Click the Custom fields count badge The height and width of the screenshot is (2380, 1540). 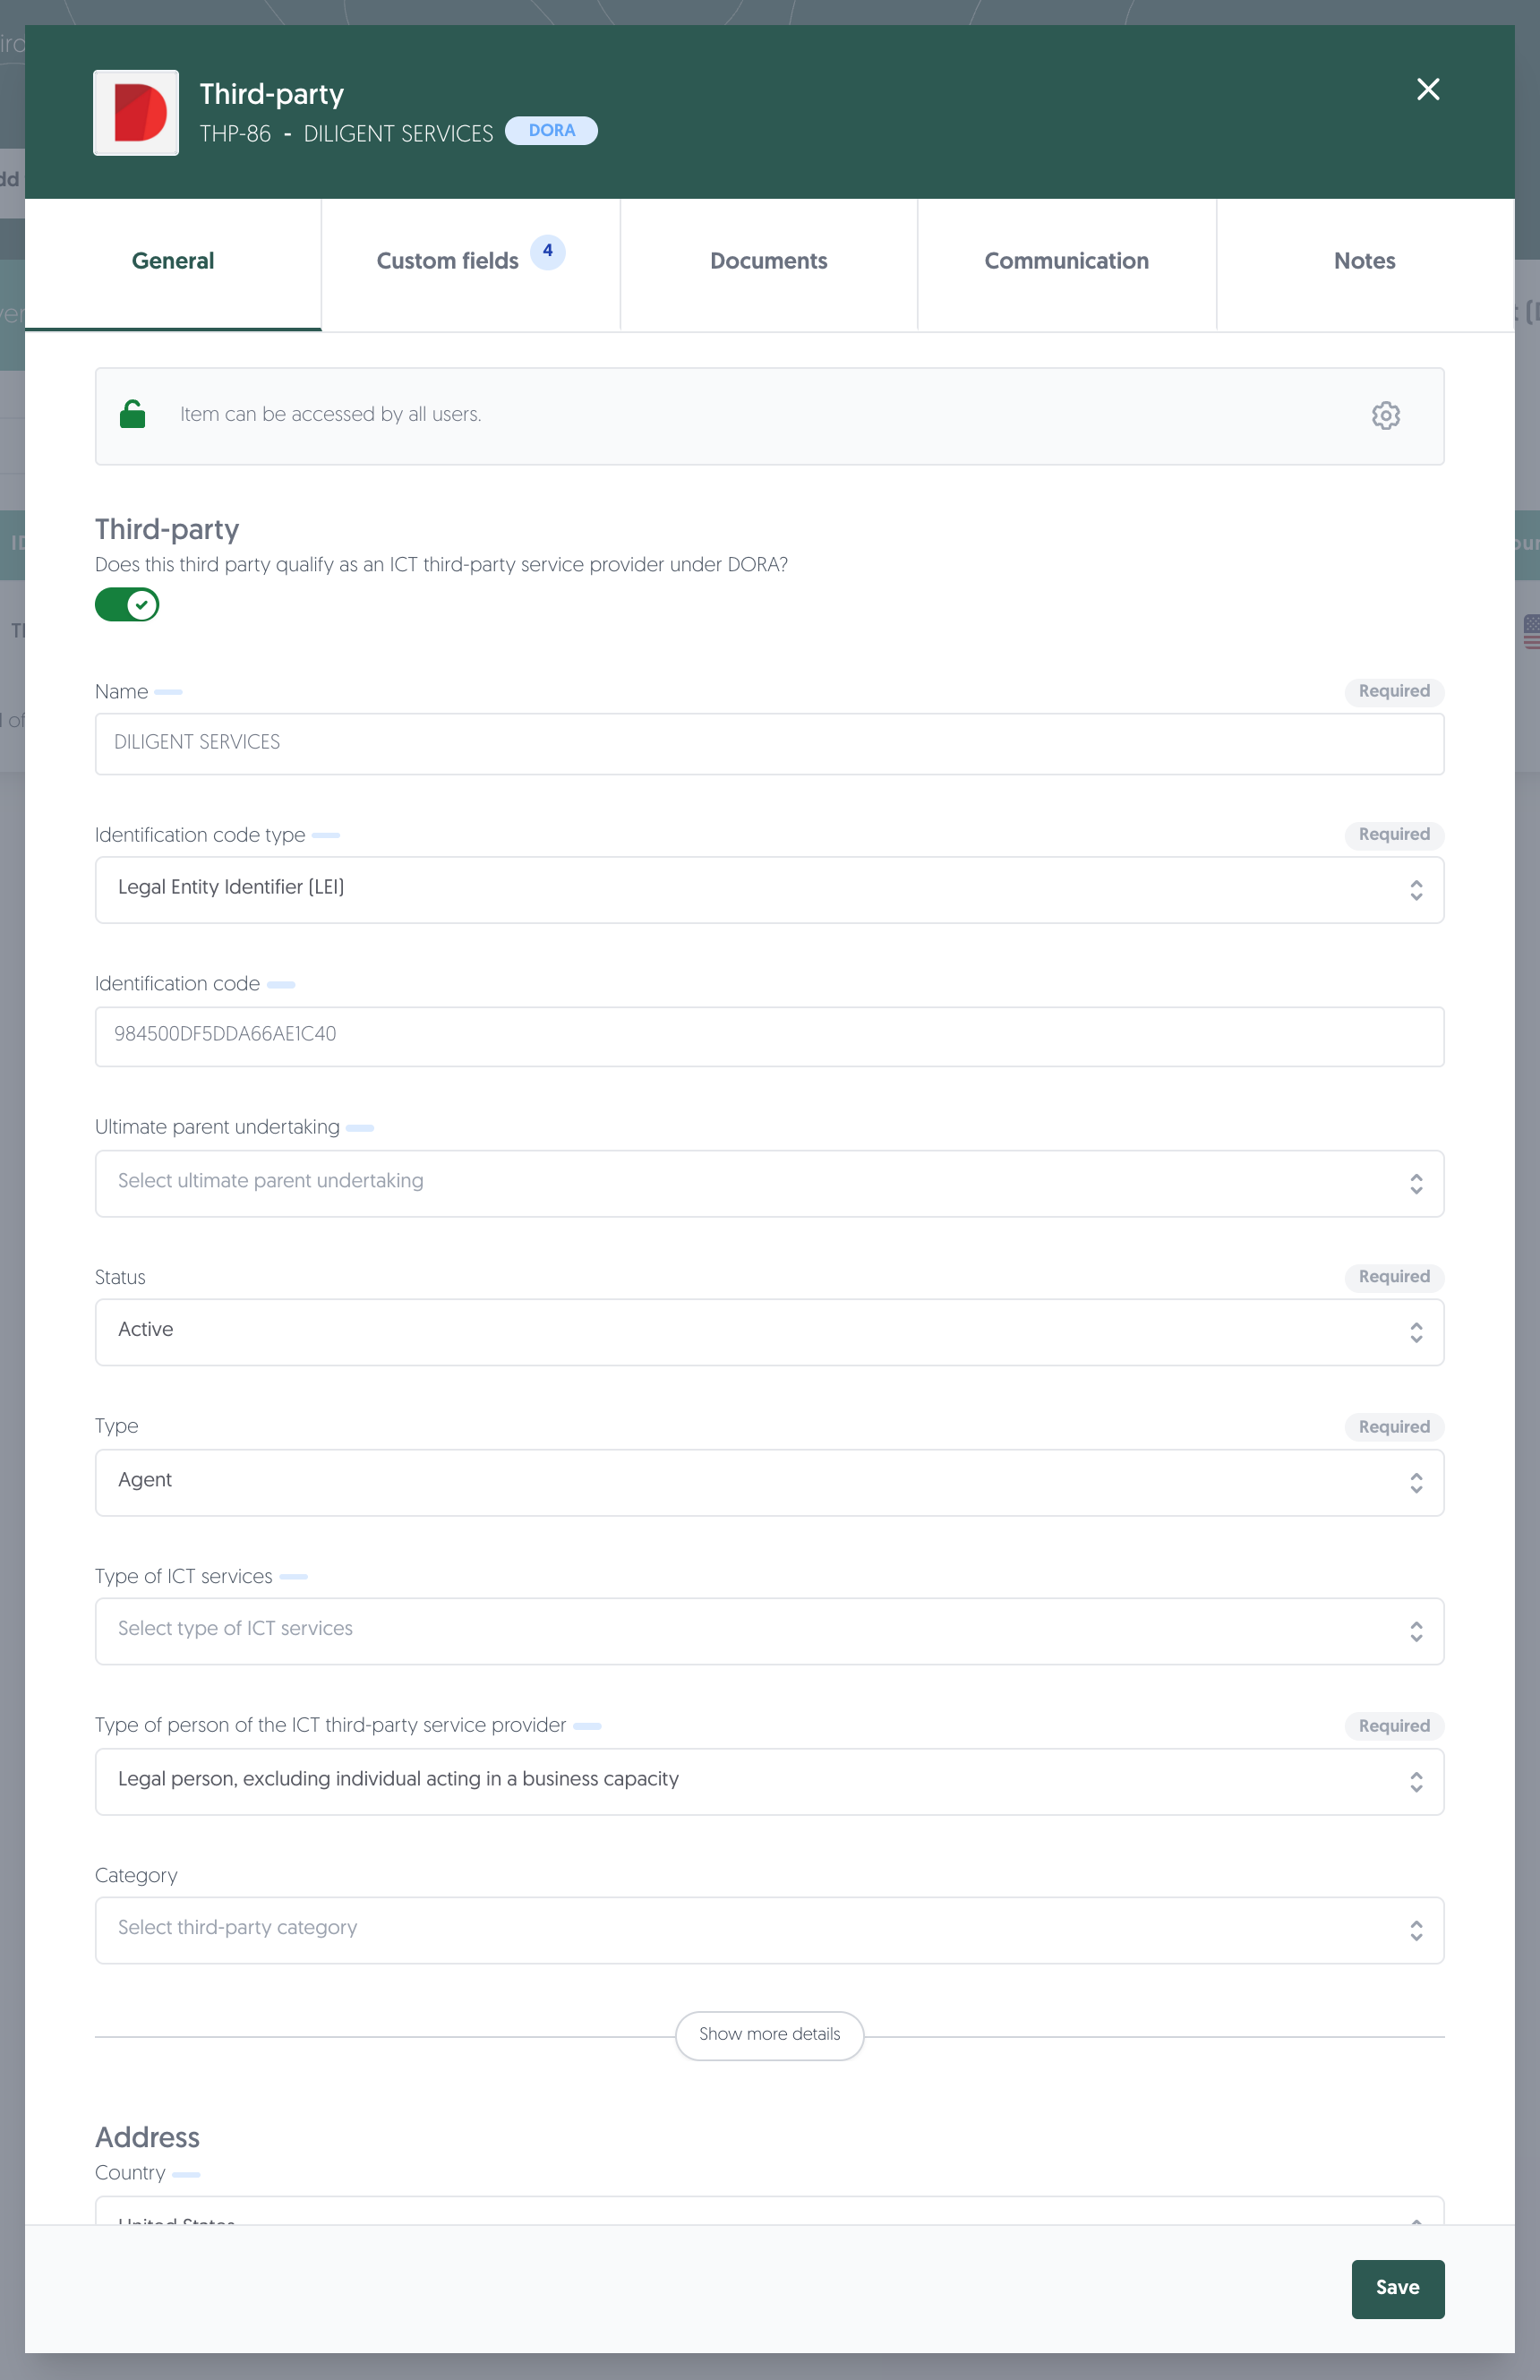tap(548, 251)
